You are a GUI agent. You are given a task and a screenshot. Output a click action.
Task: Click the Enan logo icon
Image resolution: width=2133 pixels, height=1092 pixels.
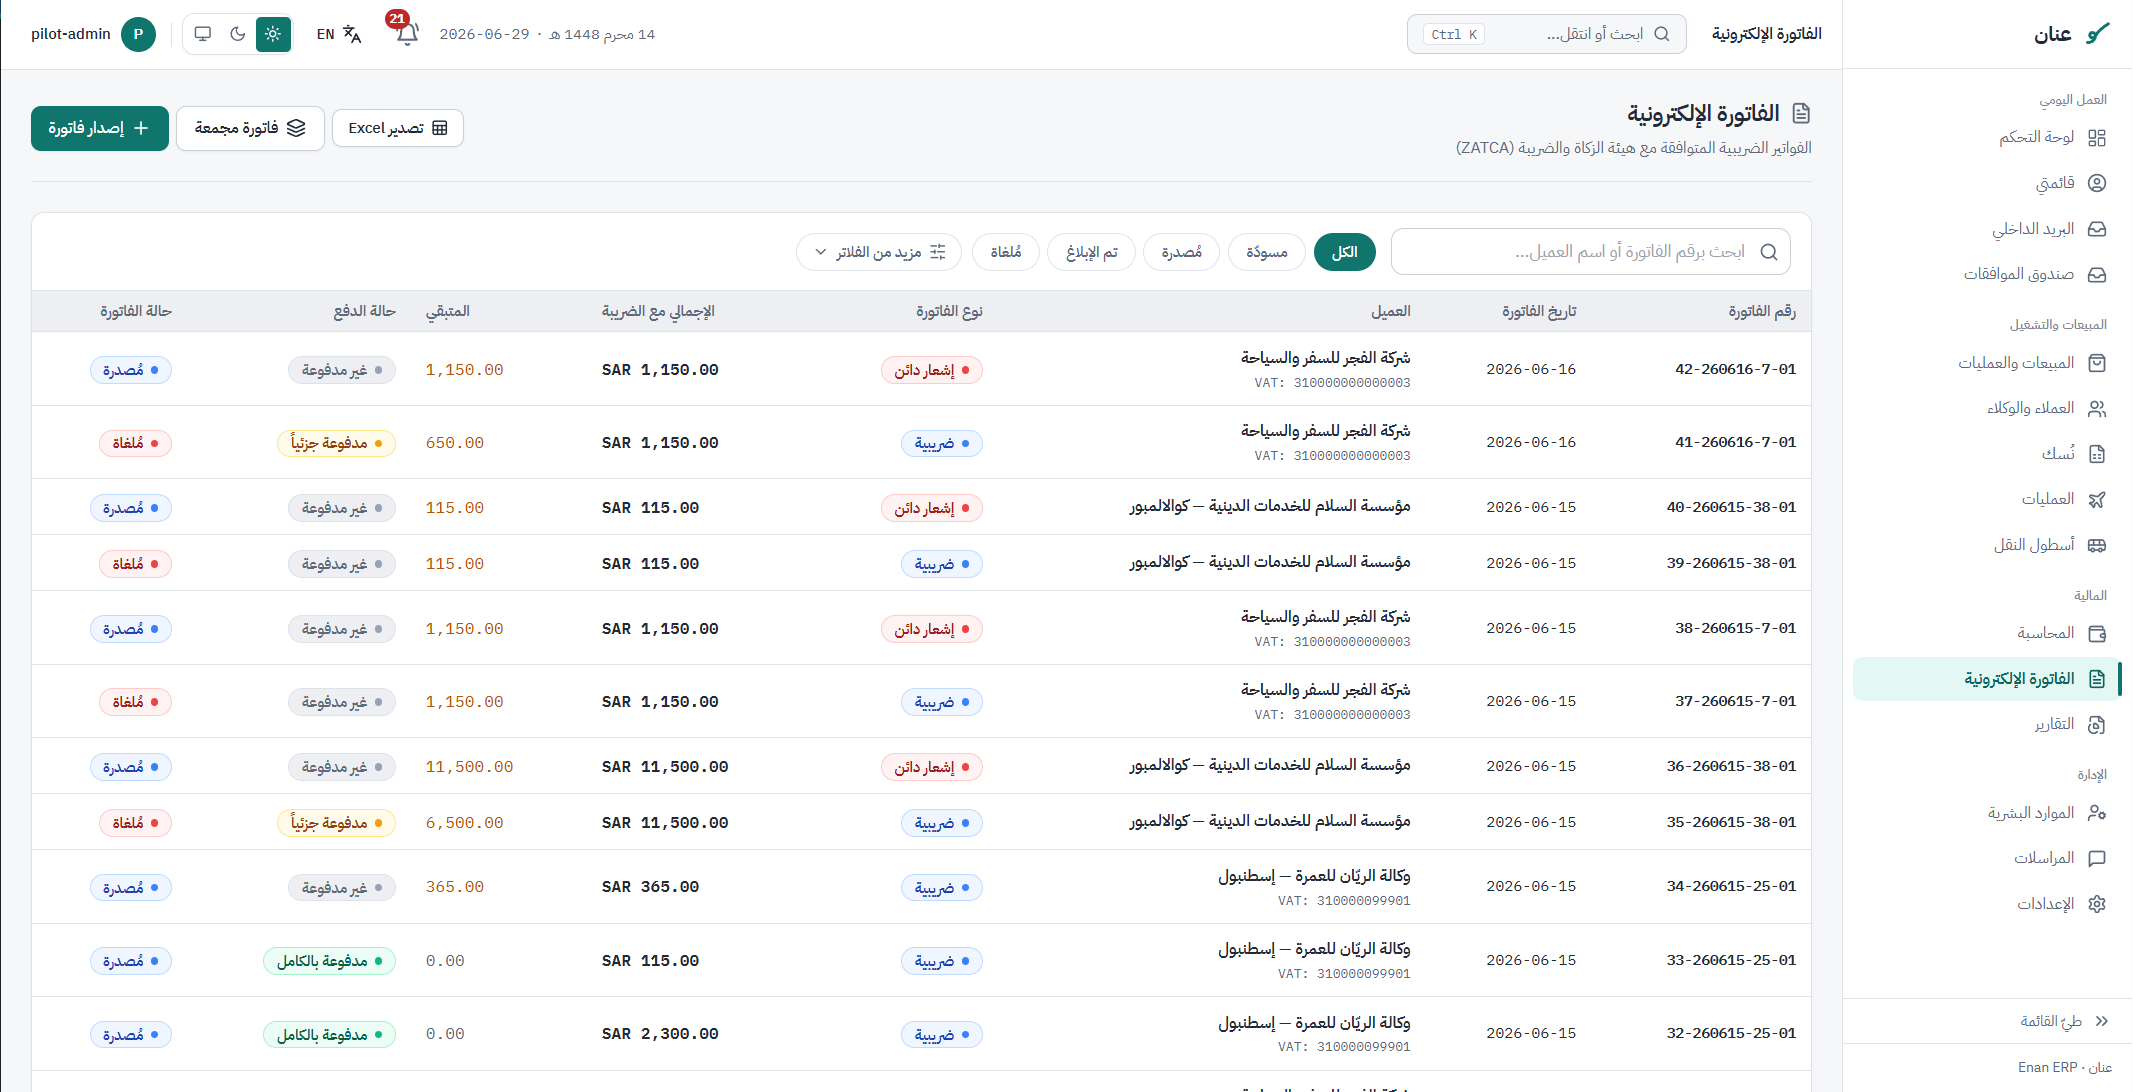point(2098,34)
